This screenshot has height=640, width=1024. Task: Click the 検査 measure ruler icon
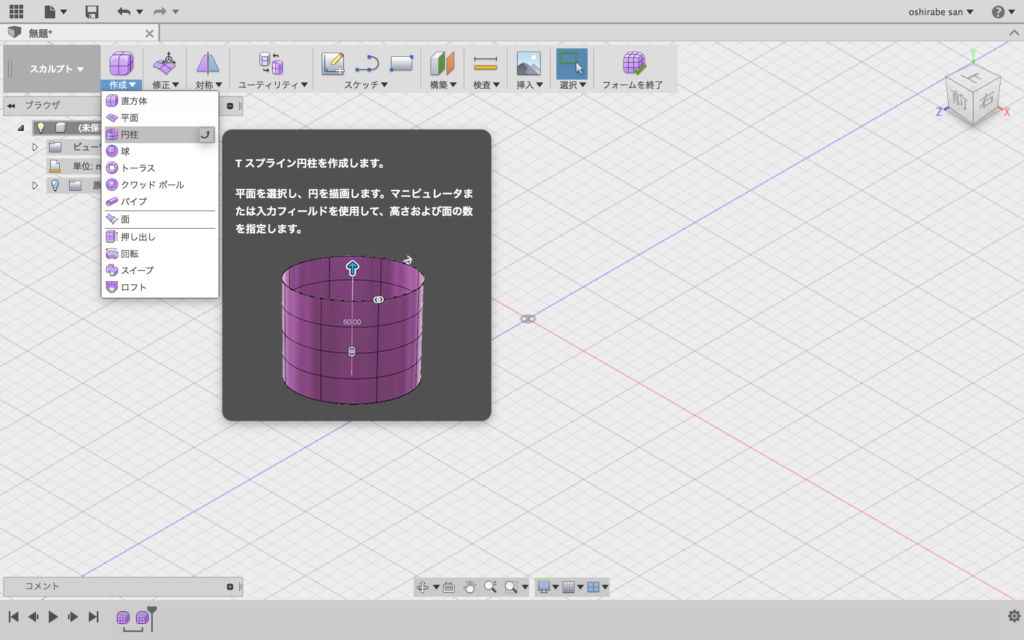485,63
